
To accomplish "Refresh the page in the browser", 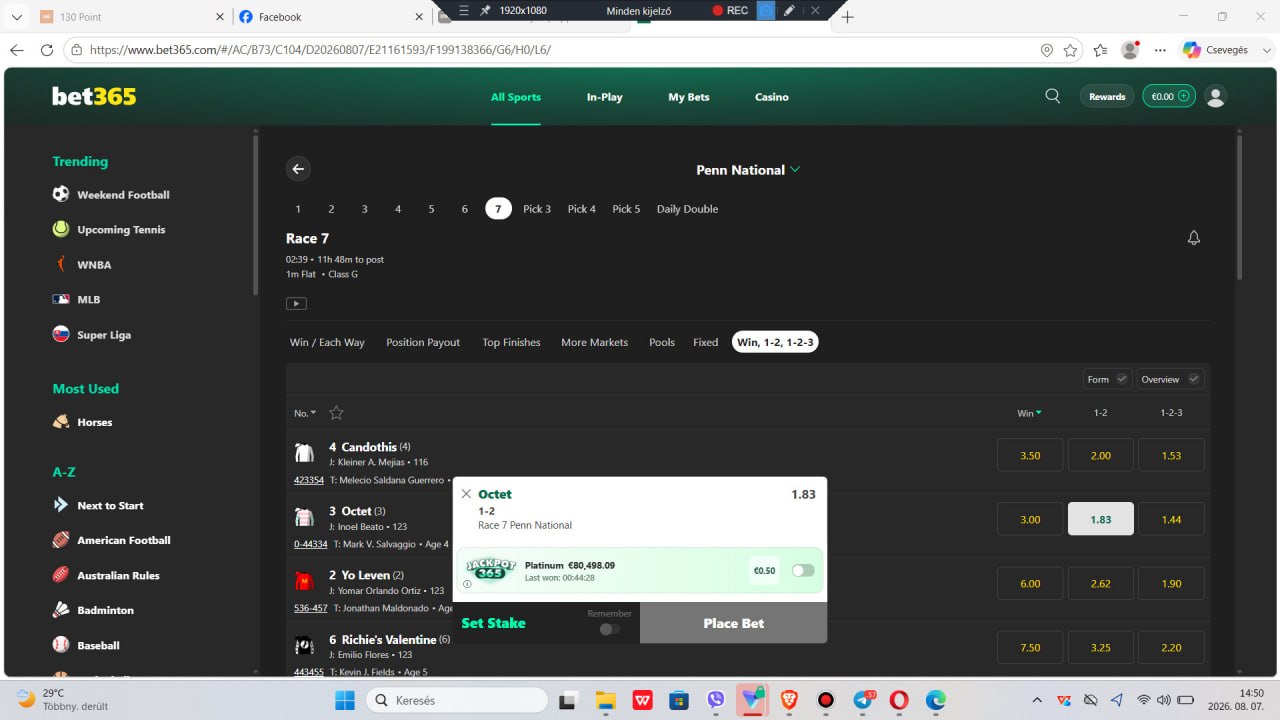I will pos(46,50).
